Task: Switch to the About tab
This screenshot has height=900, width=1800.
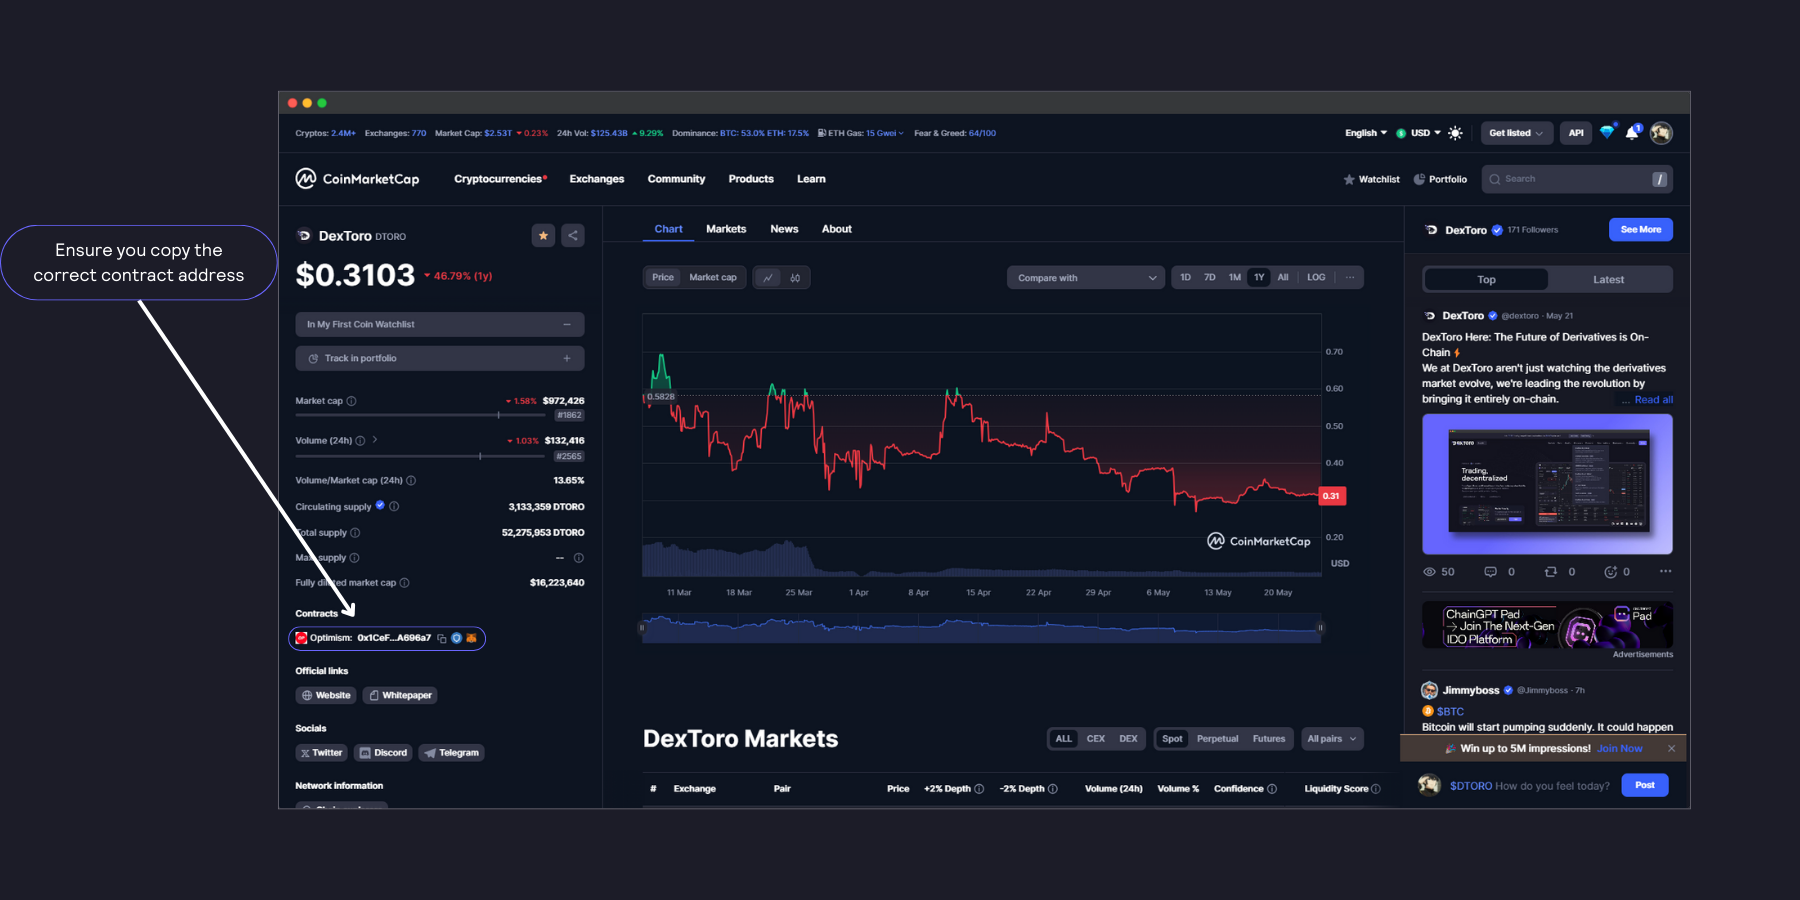Action: point(837,229)
